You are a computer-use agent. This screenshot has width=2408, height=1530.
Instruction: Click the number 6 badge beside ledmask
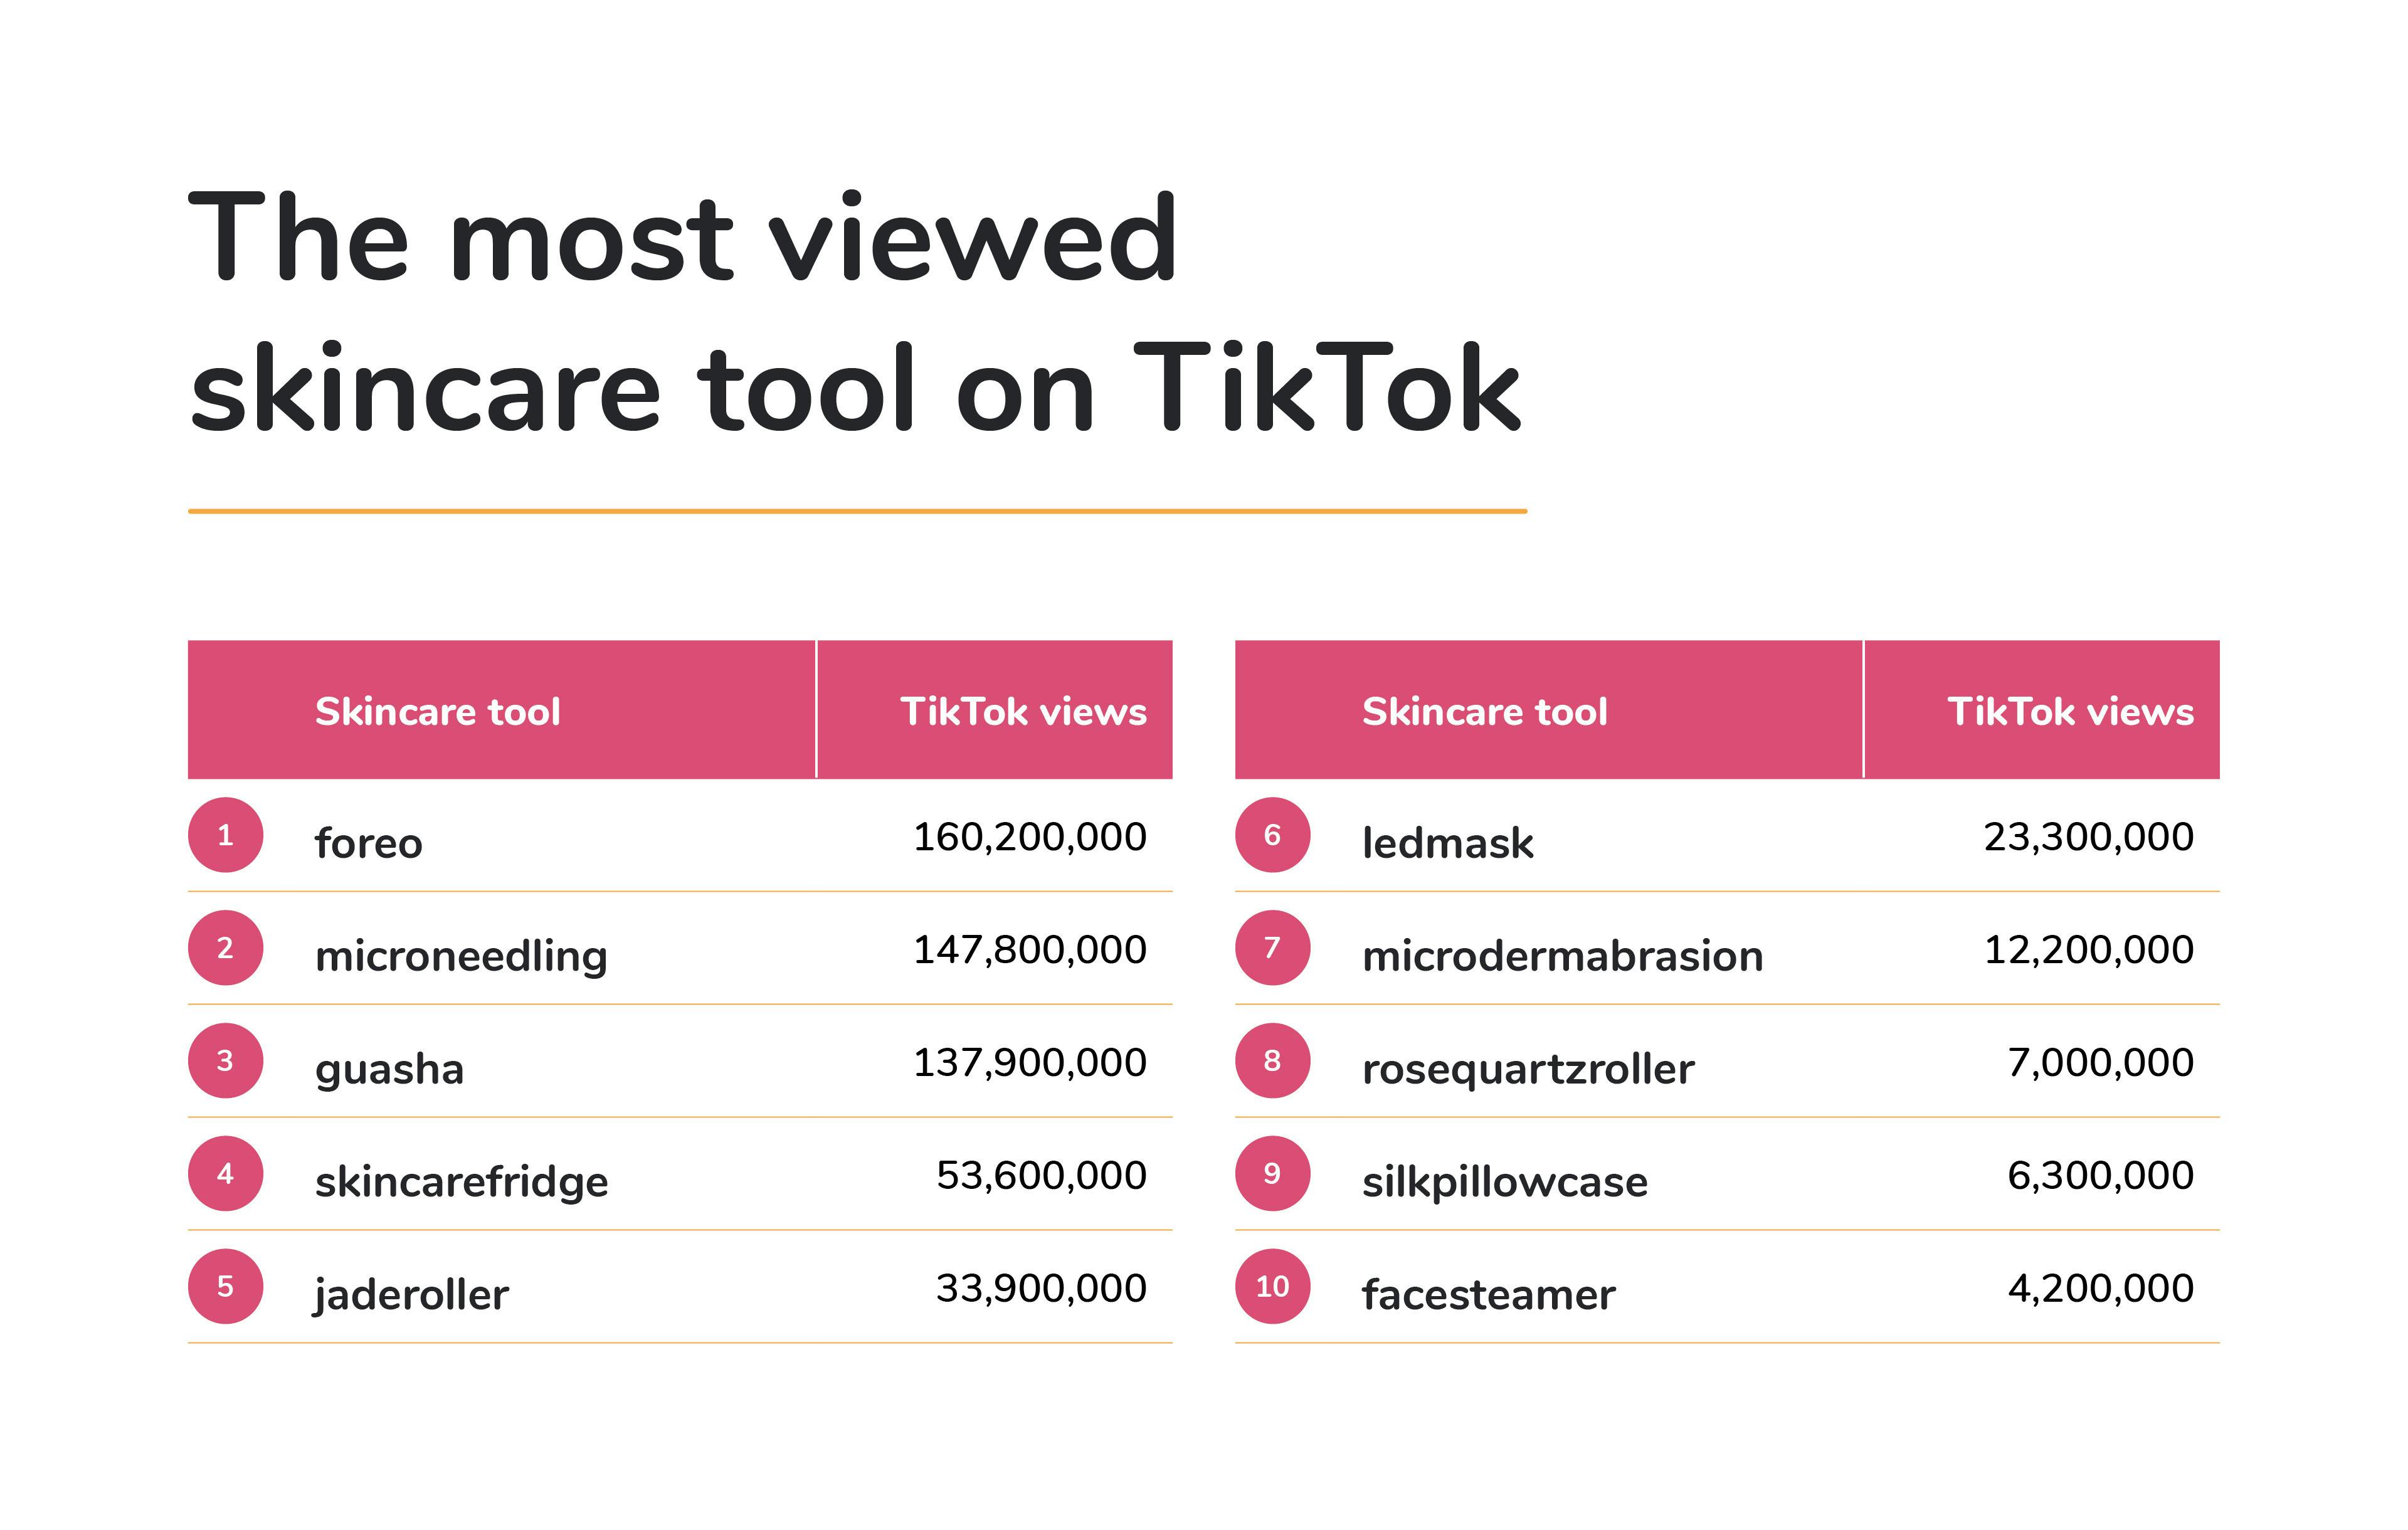tap(1272, 835)
